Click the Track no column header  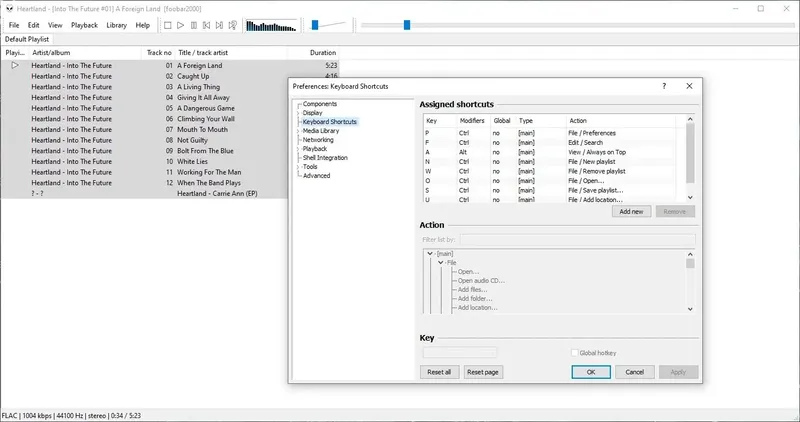click(158, 53)
